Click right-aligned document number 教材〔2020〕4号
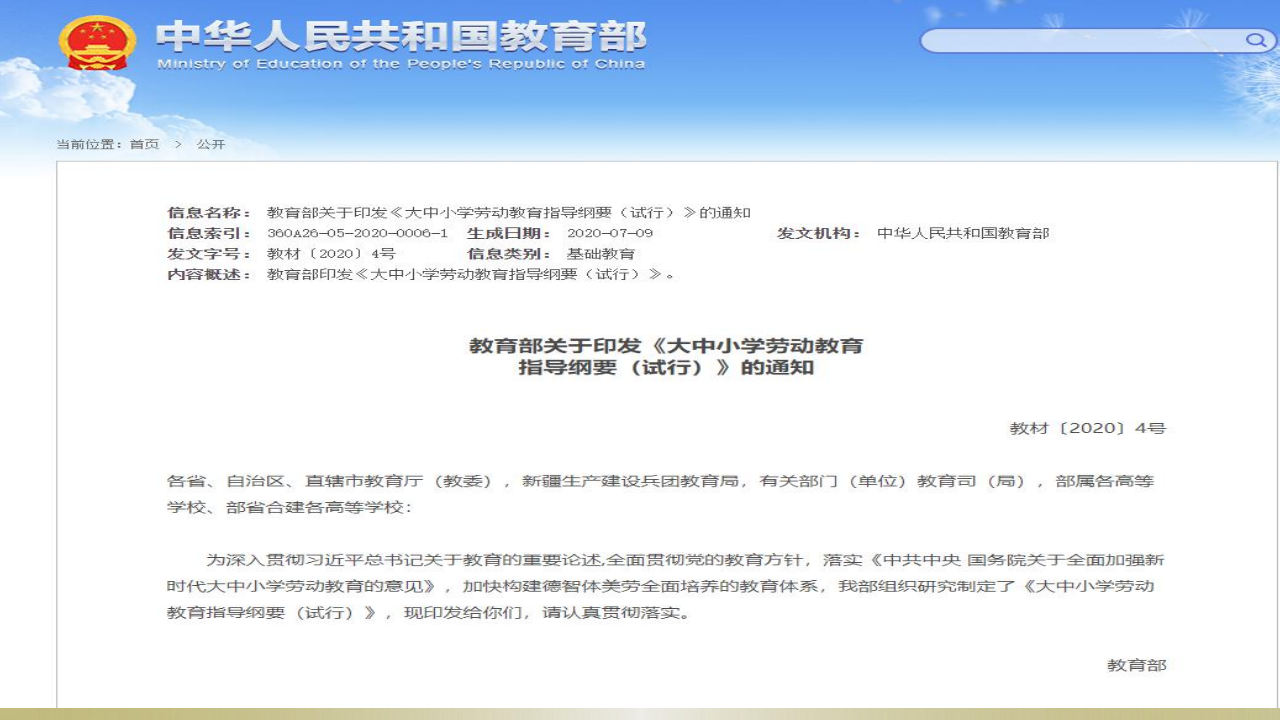 [x=1088, y=428]
